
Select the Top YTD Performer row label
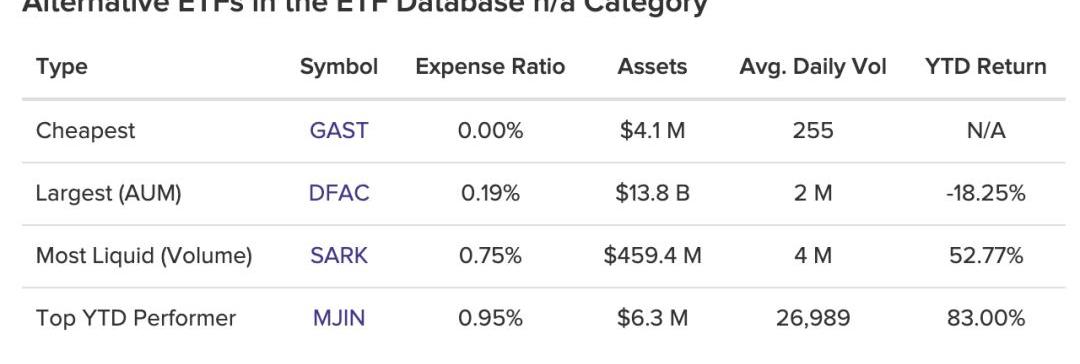pyautogui.click(x=136, y=318)
